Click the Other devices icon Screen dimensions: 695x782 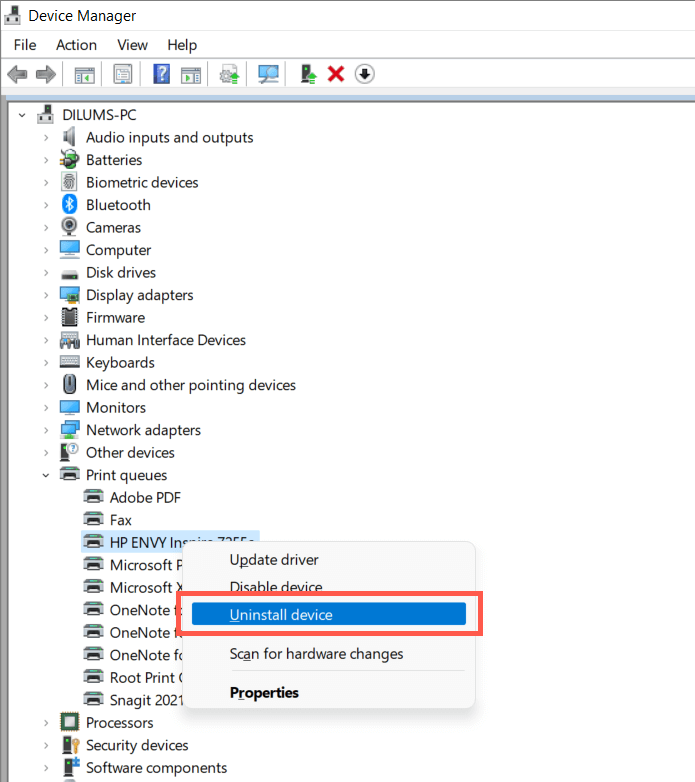pos(69,452)
